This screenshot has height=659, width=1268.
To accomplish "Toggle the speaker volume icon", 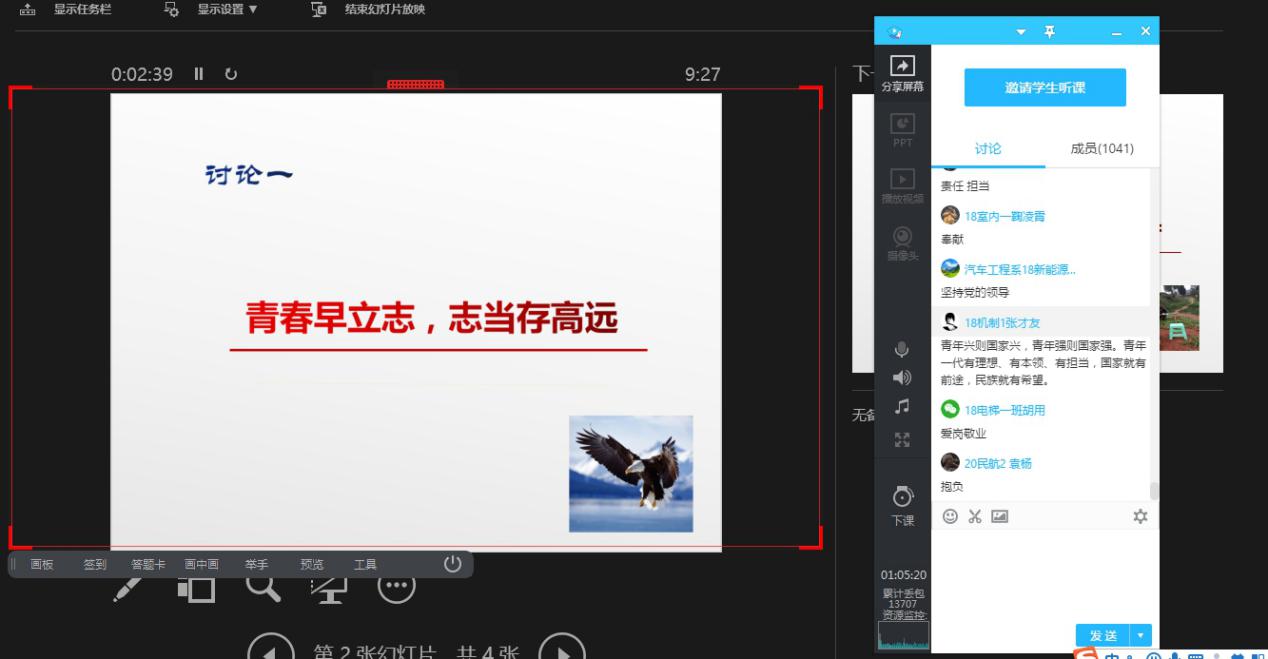I will (x=902, y=377).
